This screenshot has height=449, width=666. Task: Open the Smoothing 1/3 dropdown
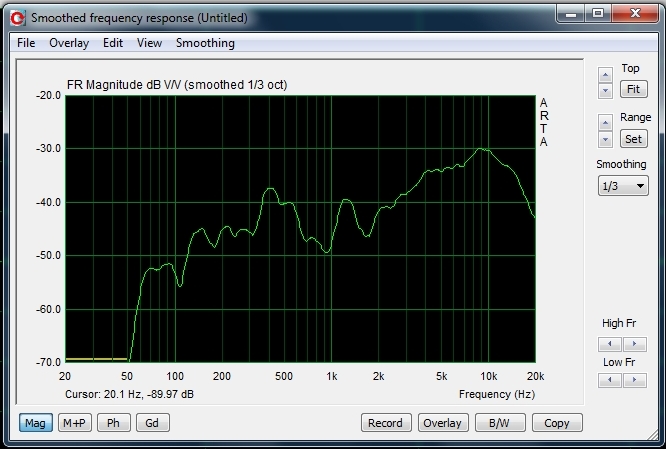(623, 186)
